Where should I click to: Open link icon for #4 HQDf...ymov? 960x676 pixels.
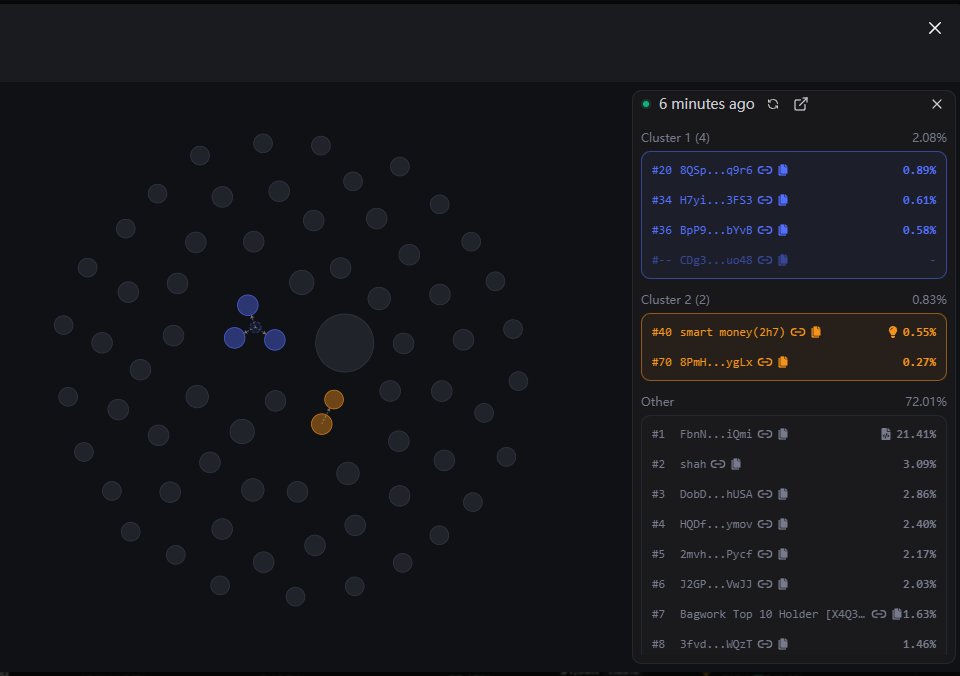(x=765, y=524)
